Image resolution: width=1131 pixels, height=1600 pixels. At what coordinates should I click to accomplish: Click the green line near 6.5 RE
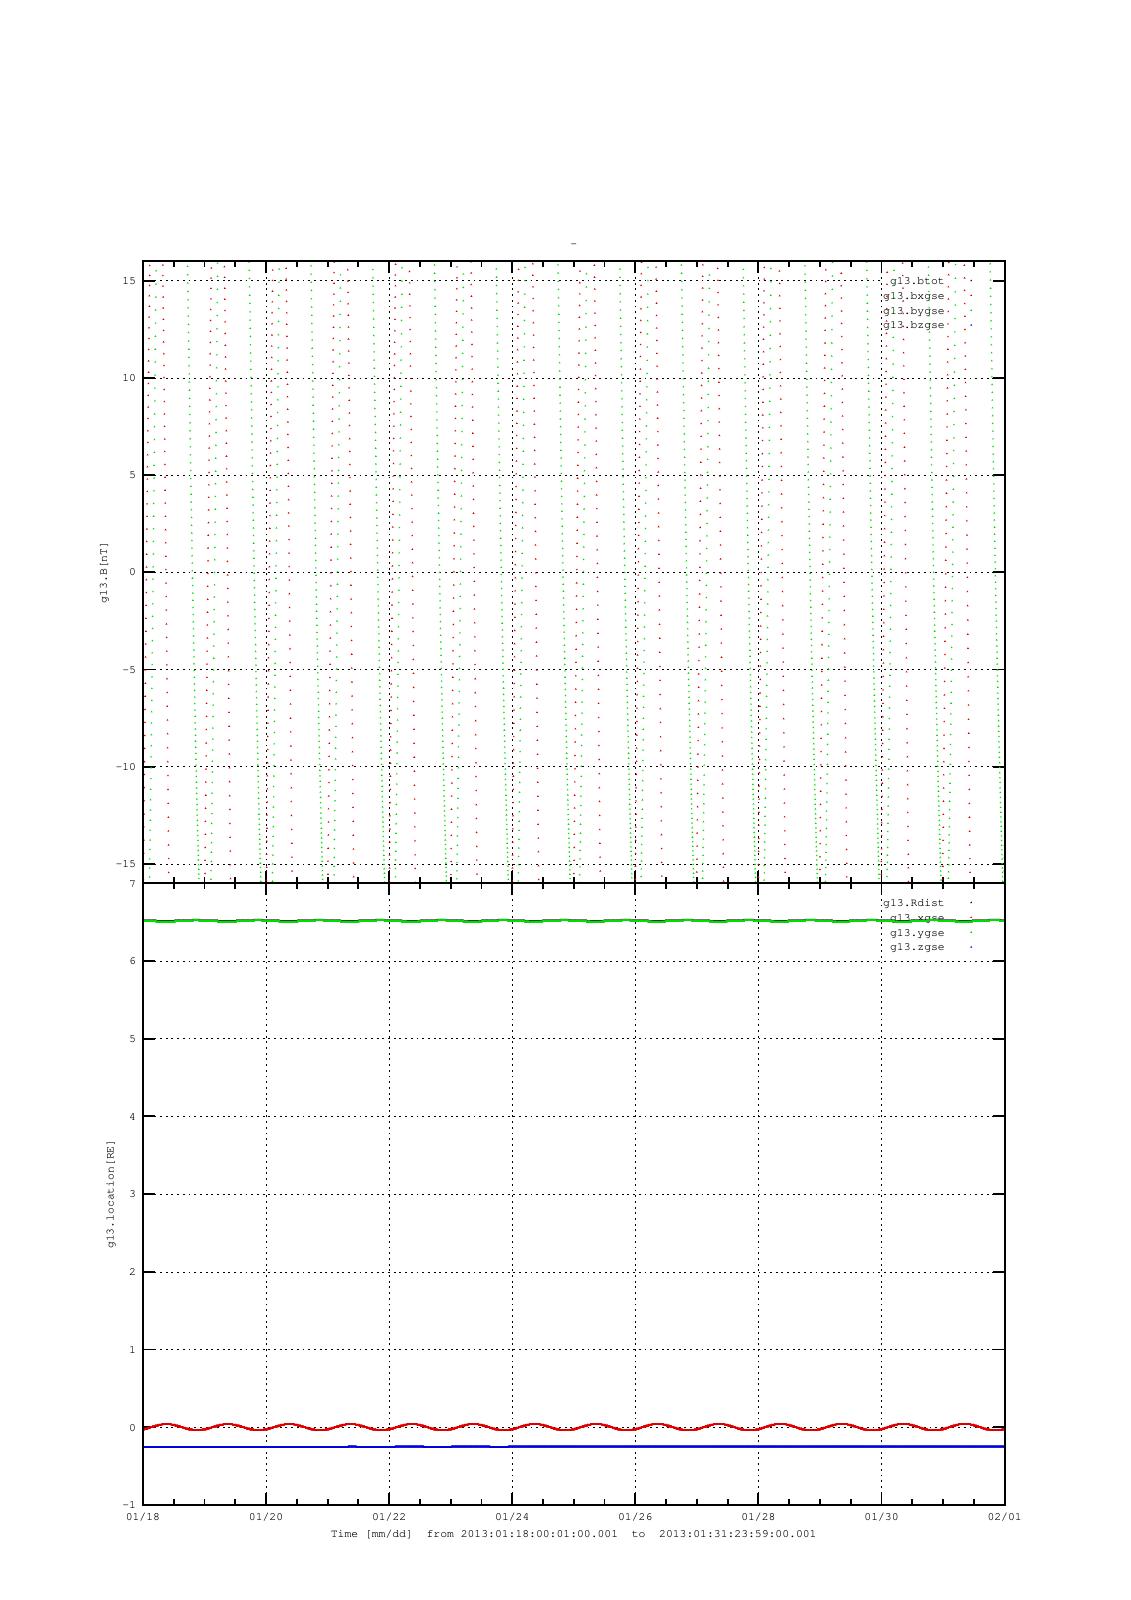pos(573,920)
